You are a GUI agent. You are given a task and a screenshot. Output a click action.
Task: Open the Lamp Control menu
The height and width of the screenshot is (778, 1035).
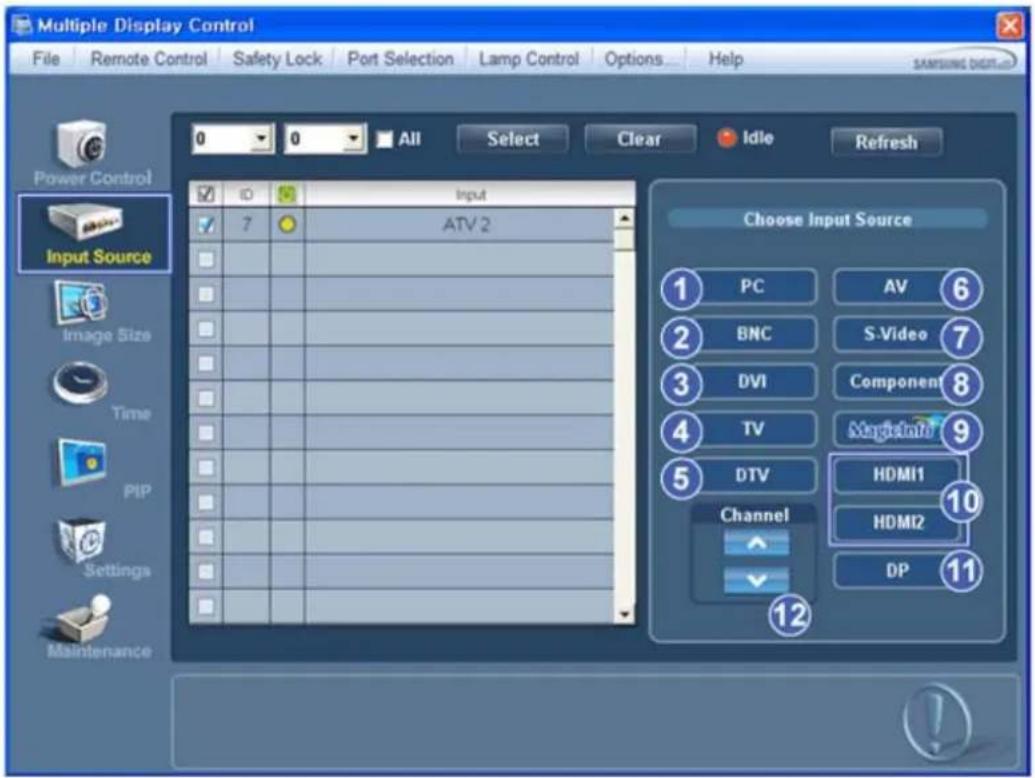[x=529, y=59]
